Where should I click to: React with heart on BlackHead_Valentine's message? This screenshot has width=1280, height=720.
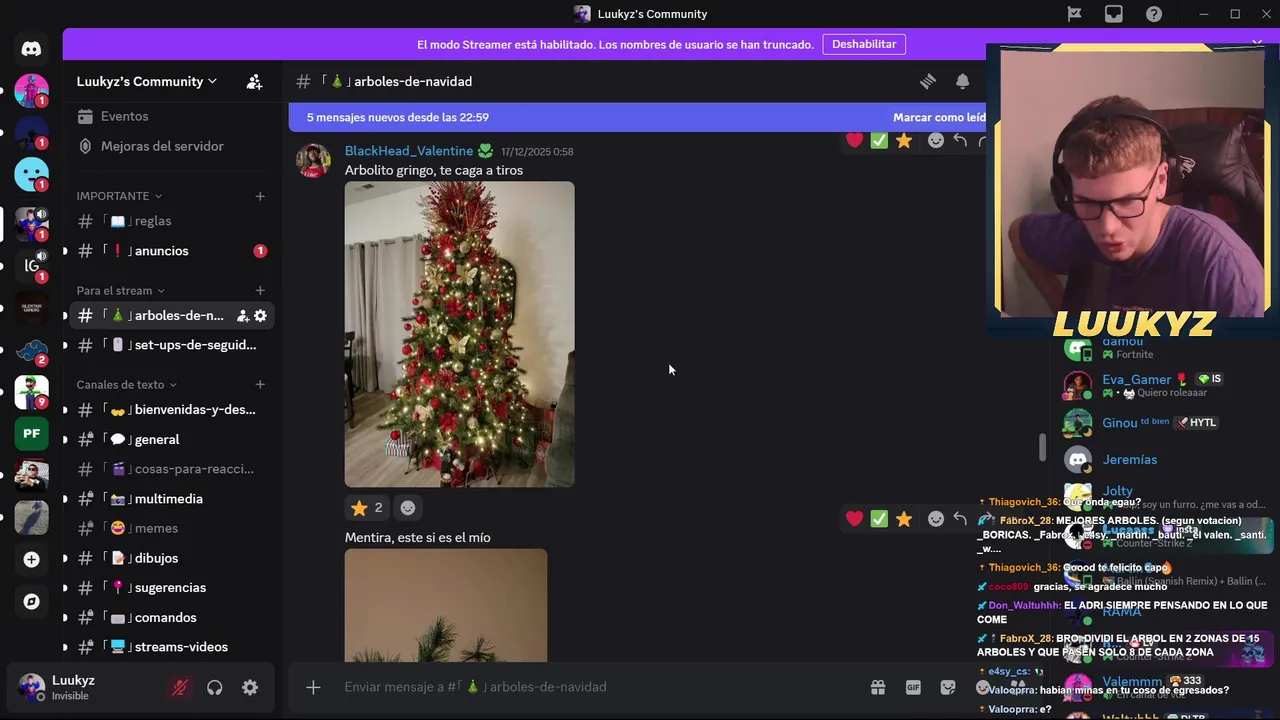[x=854, y=141]
